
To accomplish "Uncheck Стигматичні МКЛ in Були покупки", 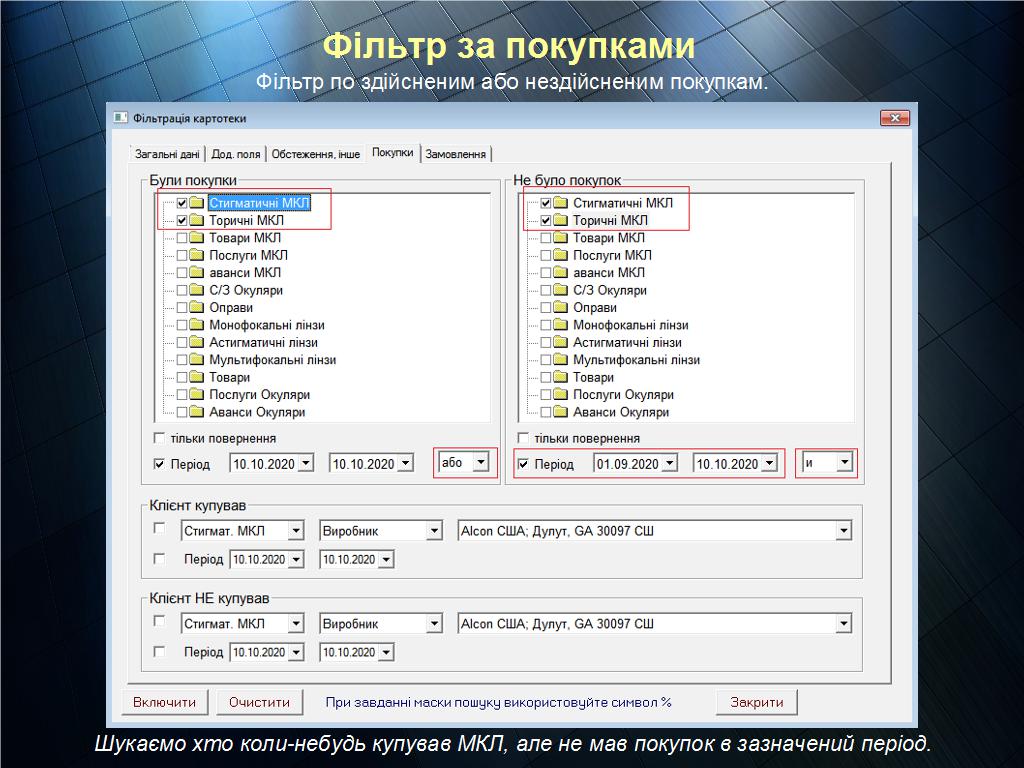I will 182,203.
